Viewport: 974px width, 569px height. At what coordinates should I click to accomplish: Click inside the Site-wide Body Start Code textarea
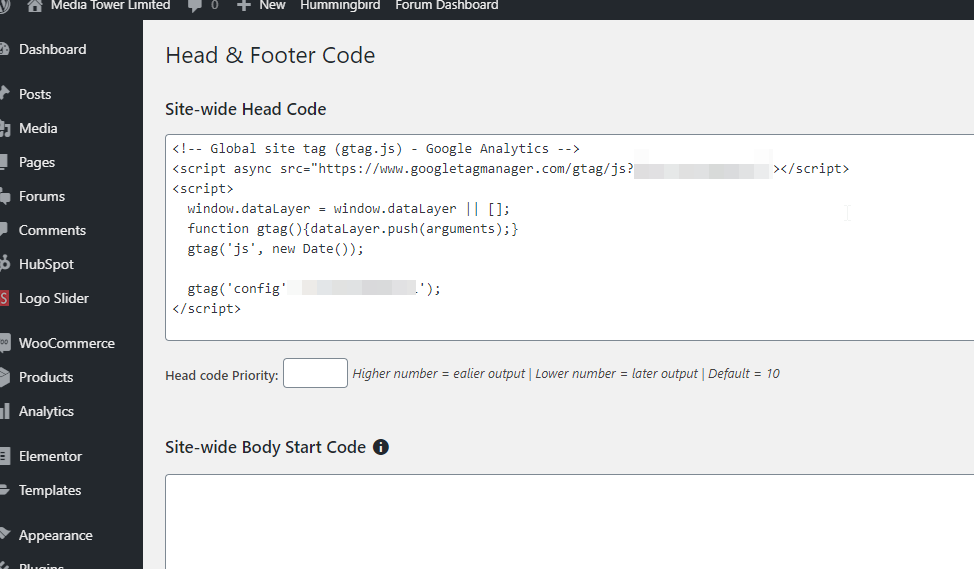(570, 522)
